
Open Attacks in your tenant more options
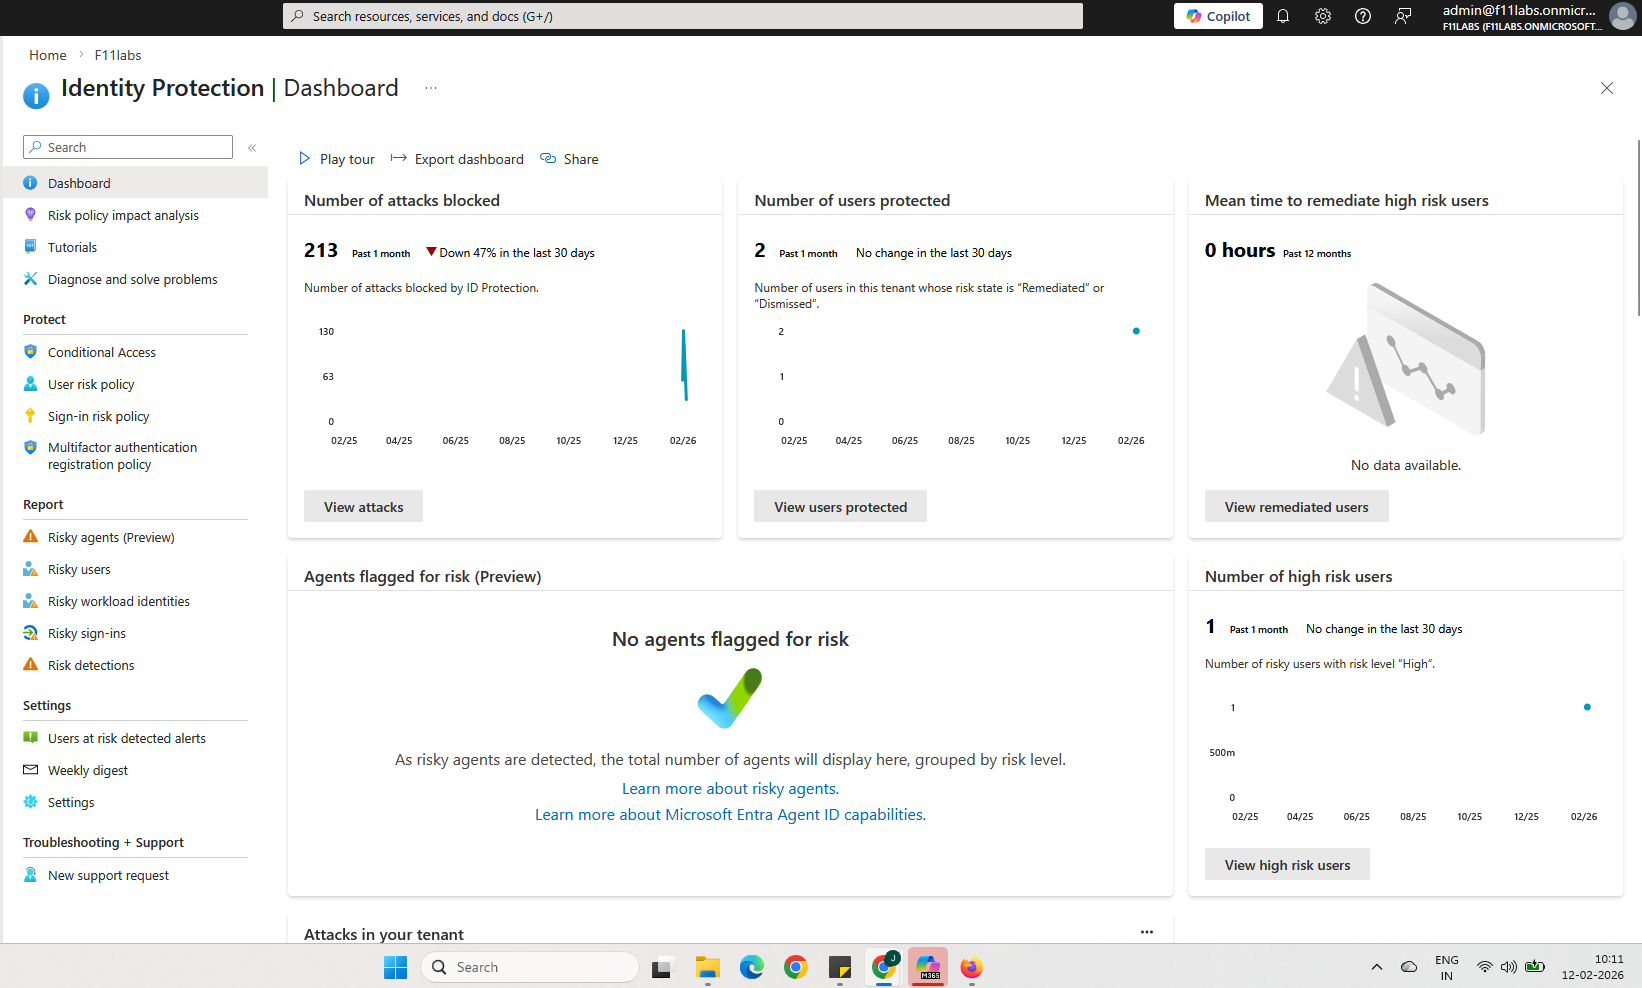[x=1146, y=932]
